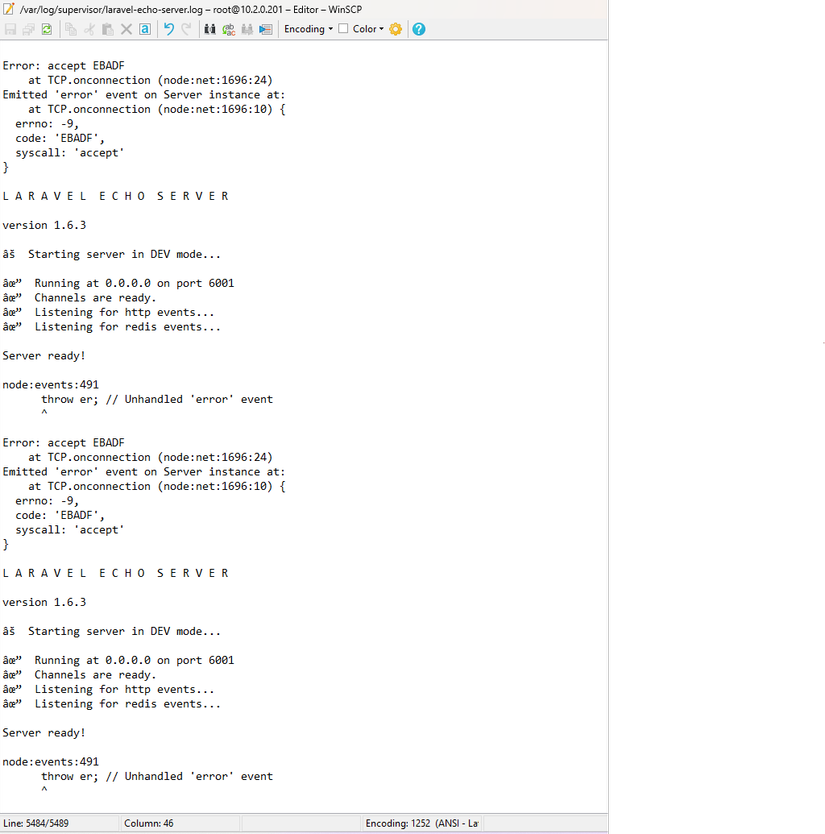This screenshot has height=834, width=825.
Task: Open Find with the binoculars icon
Action: 210,29
